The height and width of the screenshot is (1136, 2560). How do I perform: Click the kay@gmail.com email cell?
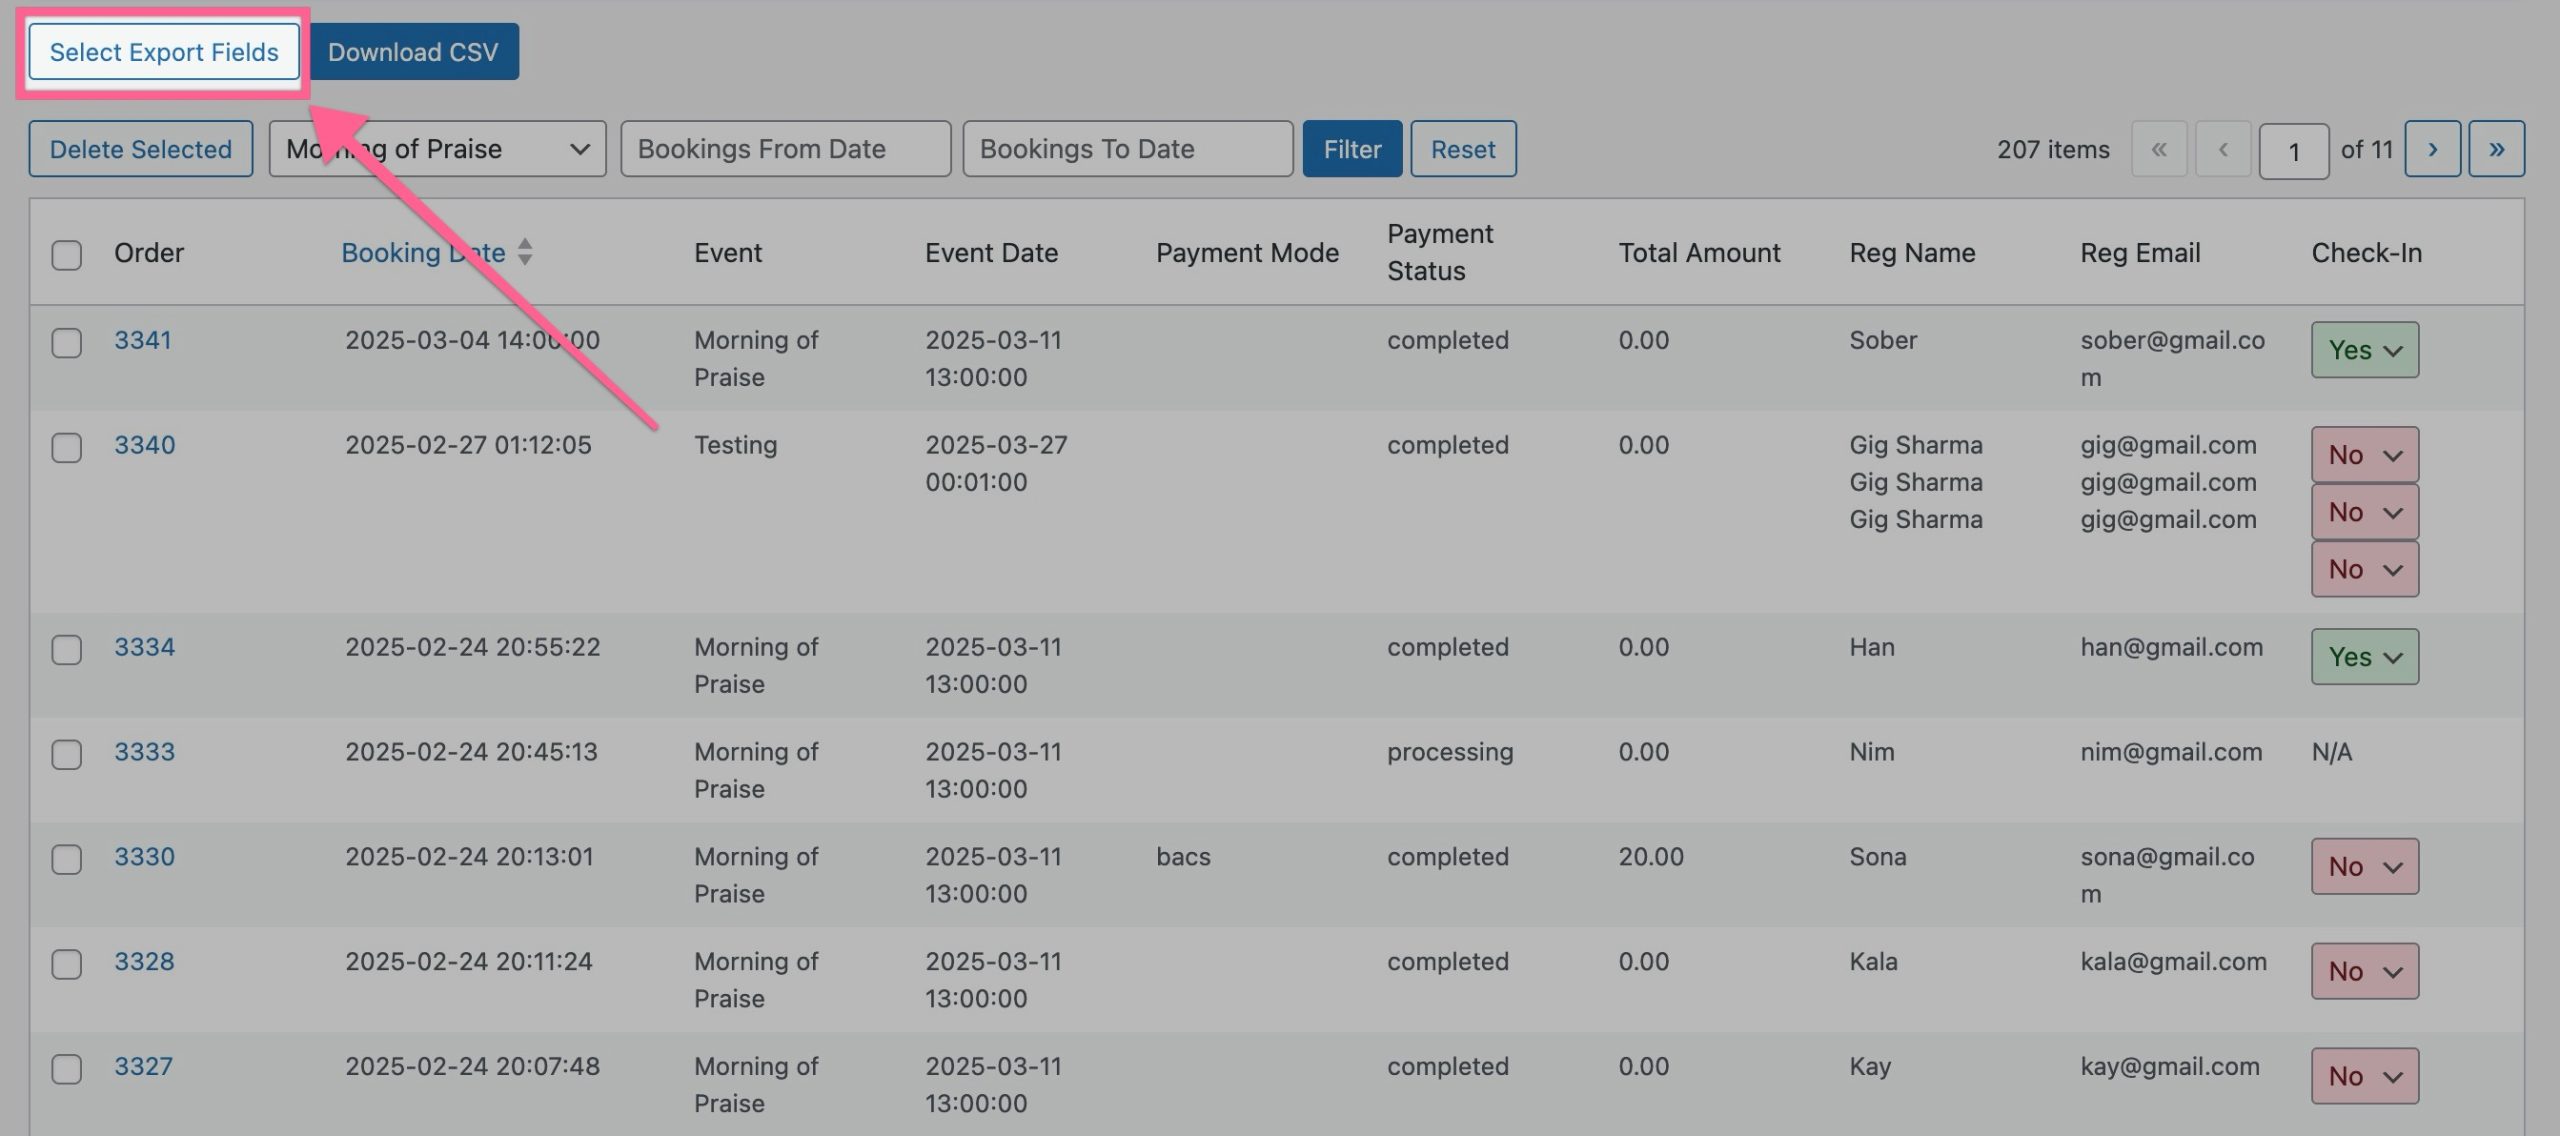(2170, 1067)
